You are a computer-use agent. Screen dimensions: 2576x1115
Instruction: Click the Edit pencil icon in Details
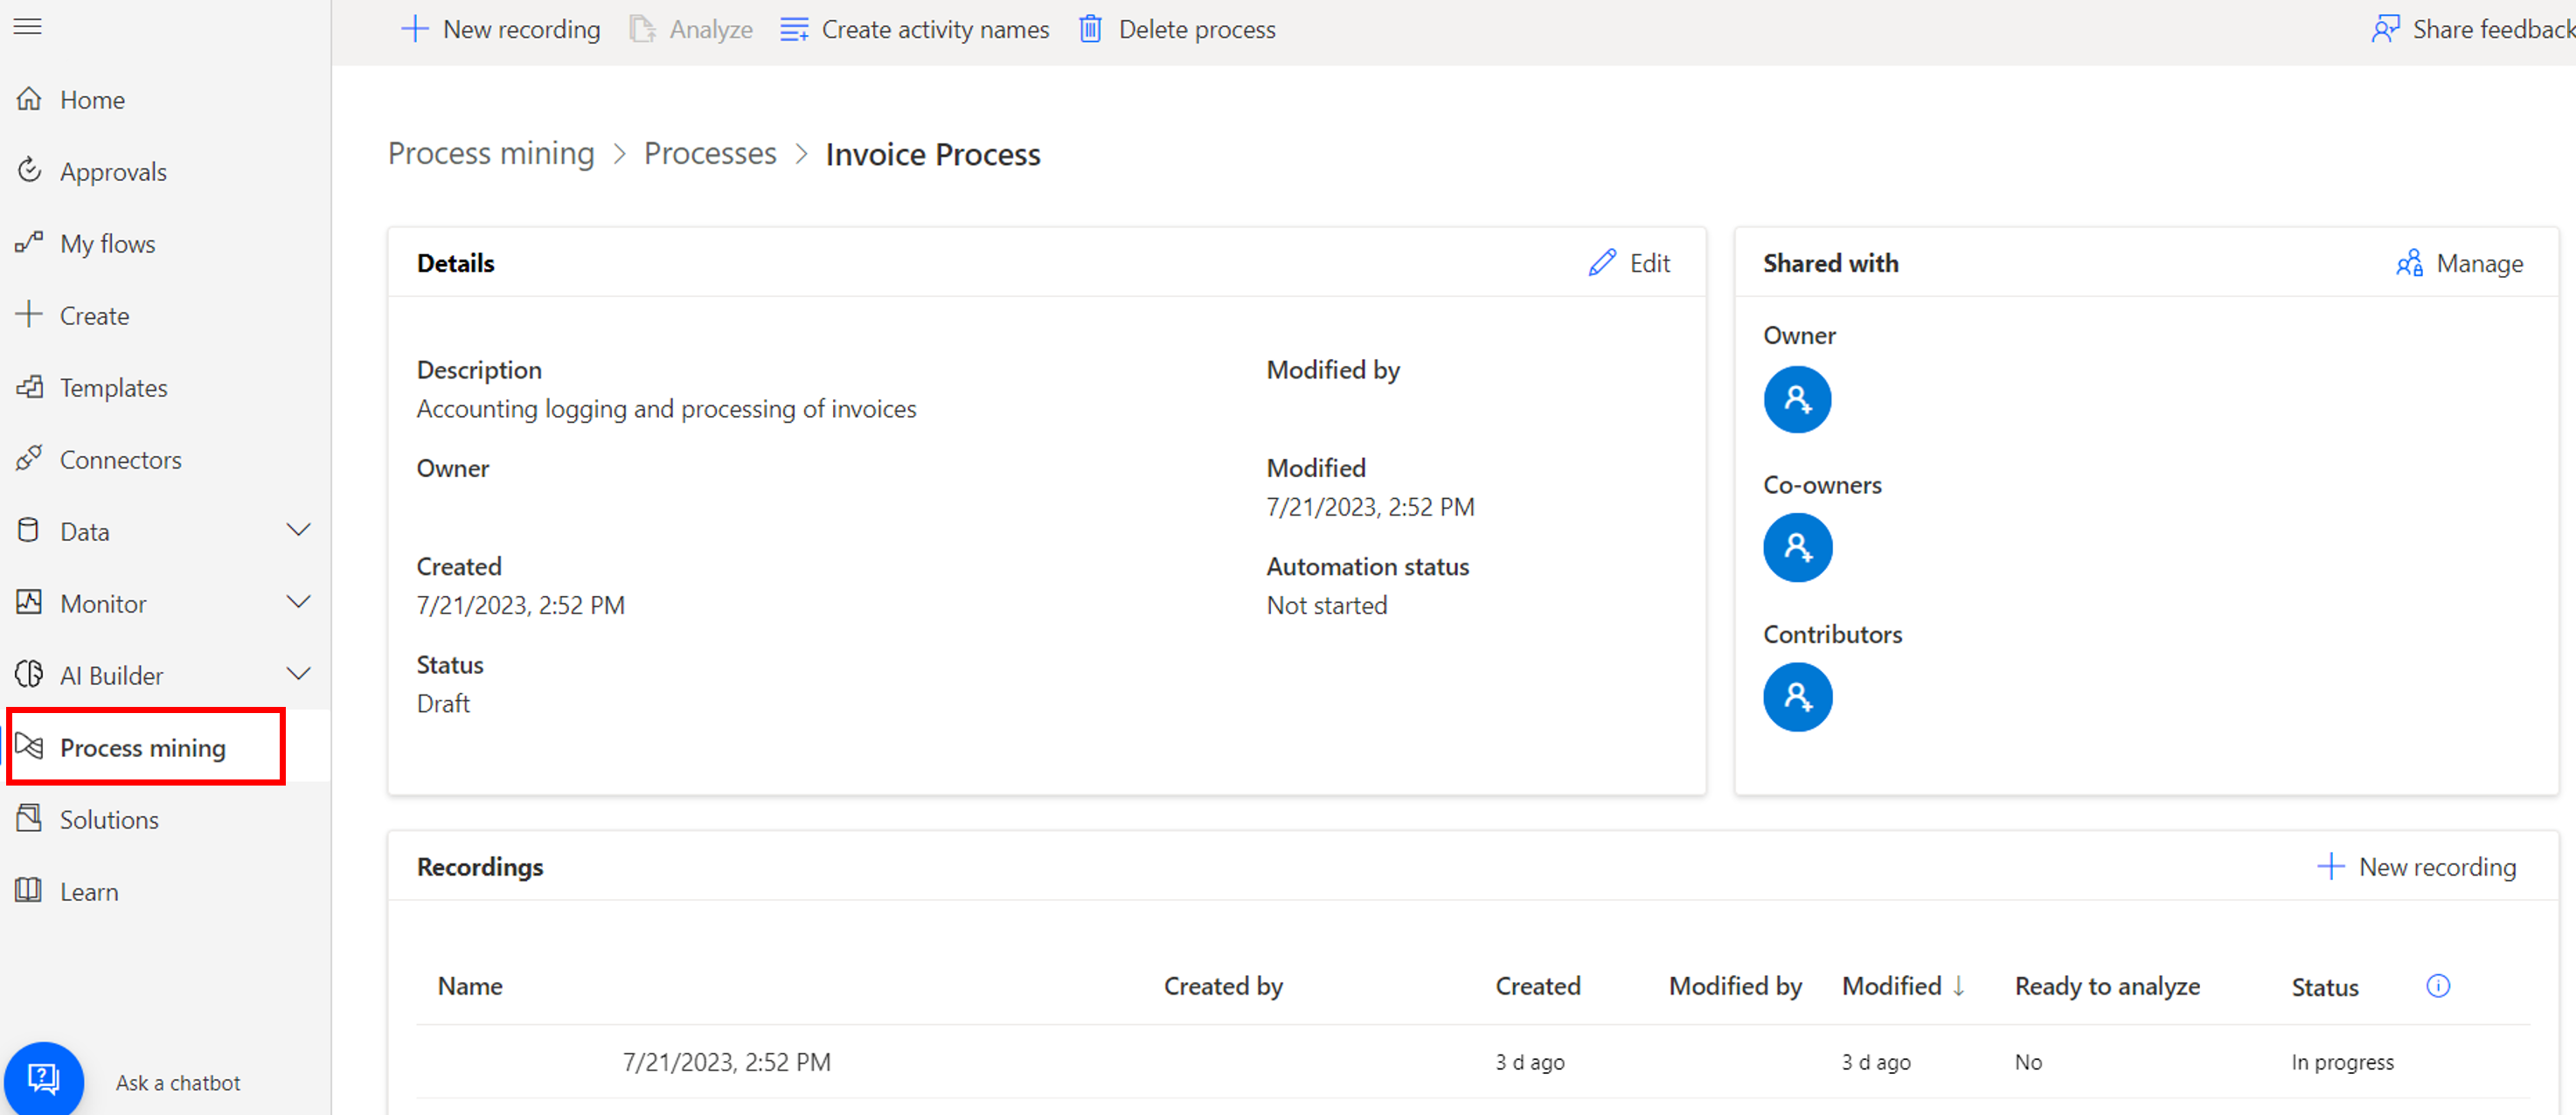[1602, 263]
